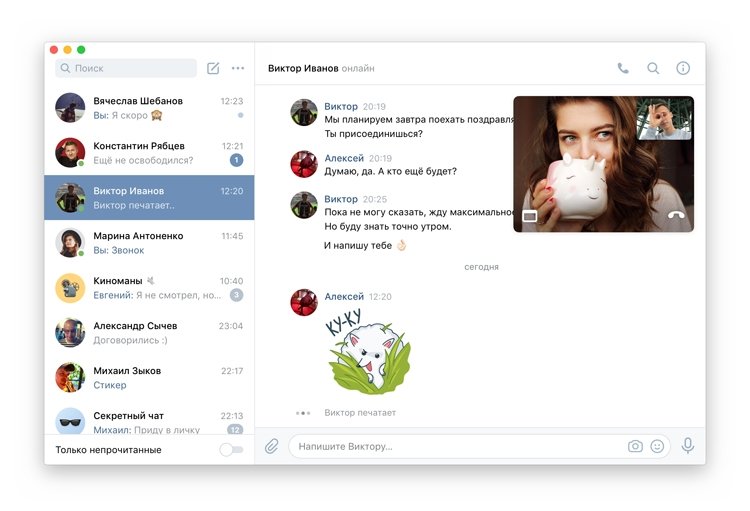750x511 pixels.
Task: Open the Марина Антоненко conversation
Action: tap(149, 243)
